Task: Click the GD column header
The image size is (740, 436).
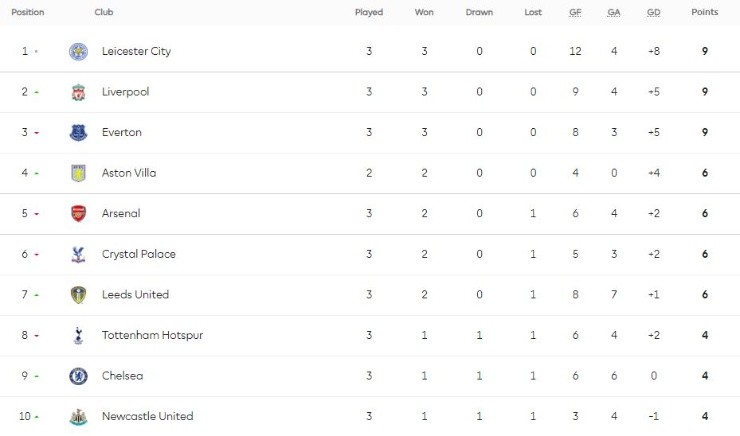Action: coord(653,12)
